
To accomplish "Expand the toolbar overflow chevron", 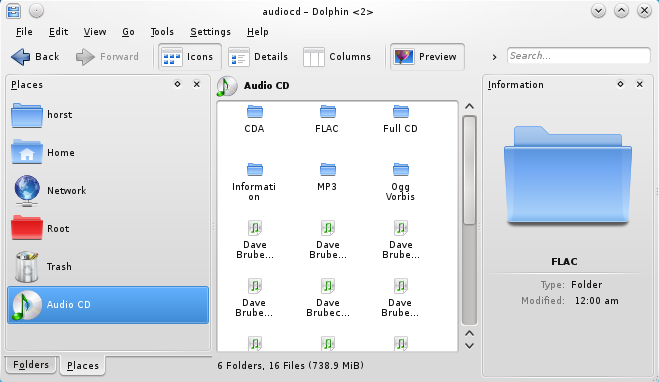I will click(x=495, y=57).
